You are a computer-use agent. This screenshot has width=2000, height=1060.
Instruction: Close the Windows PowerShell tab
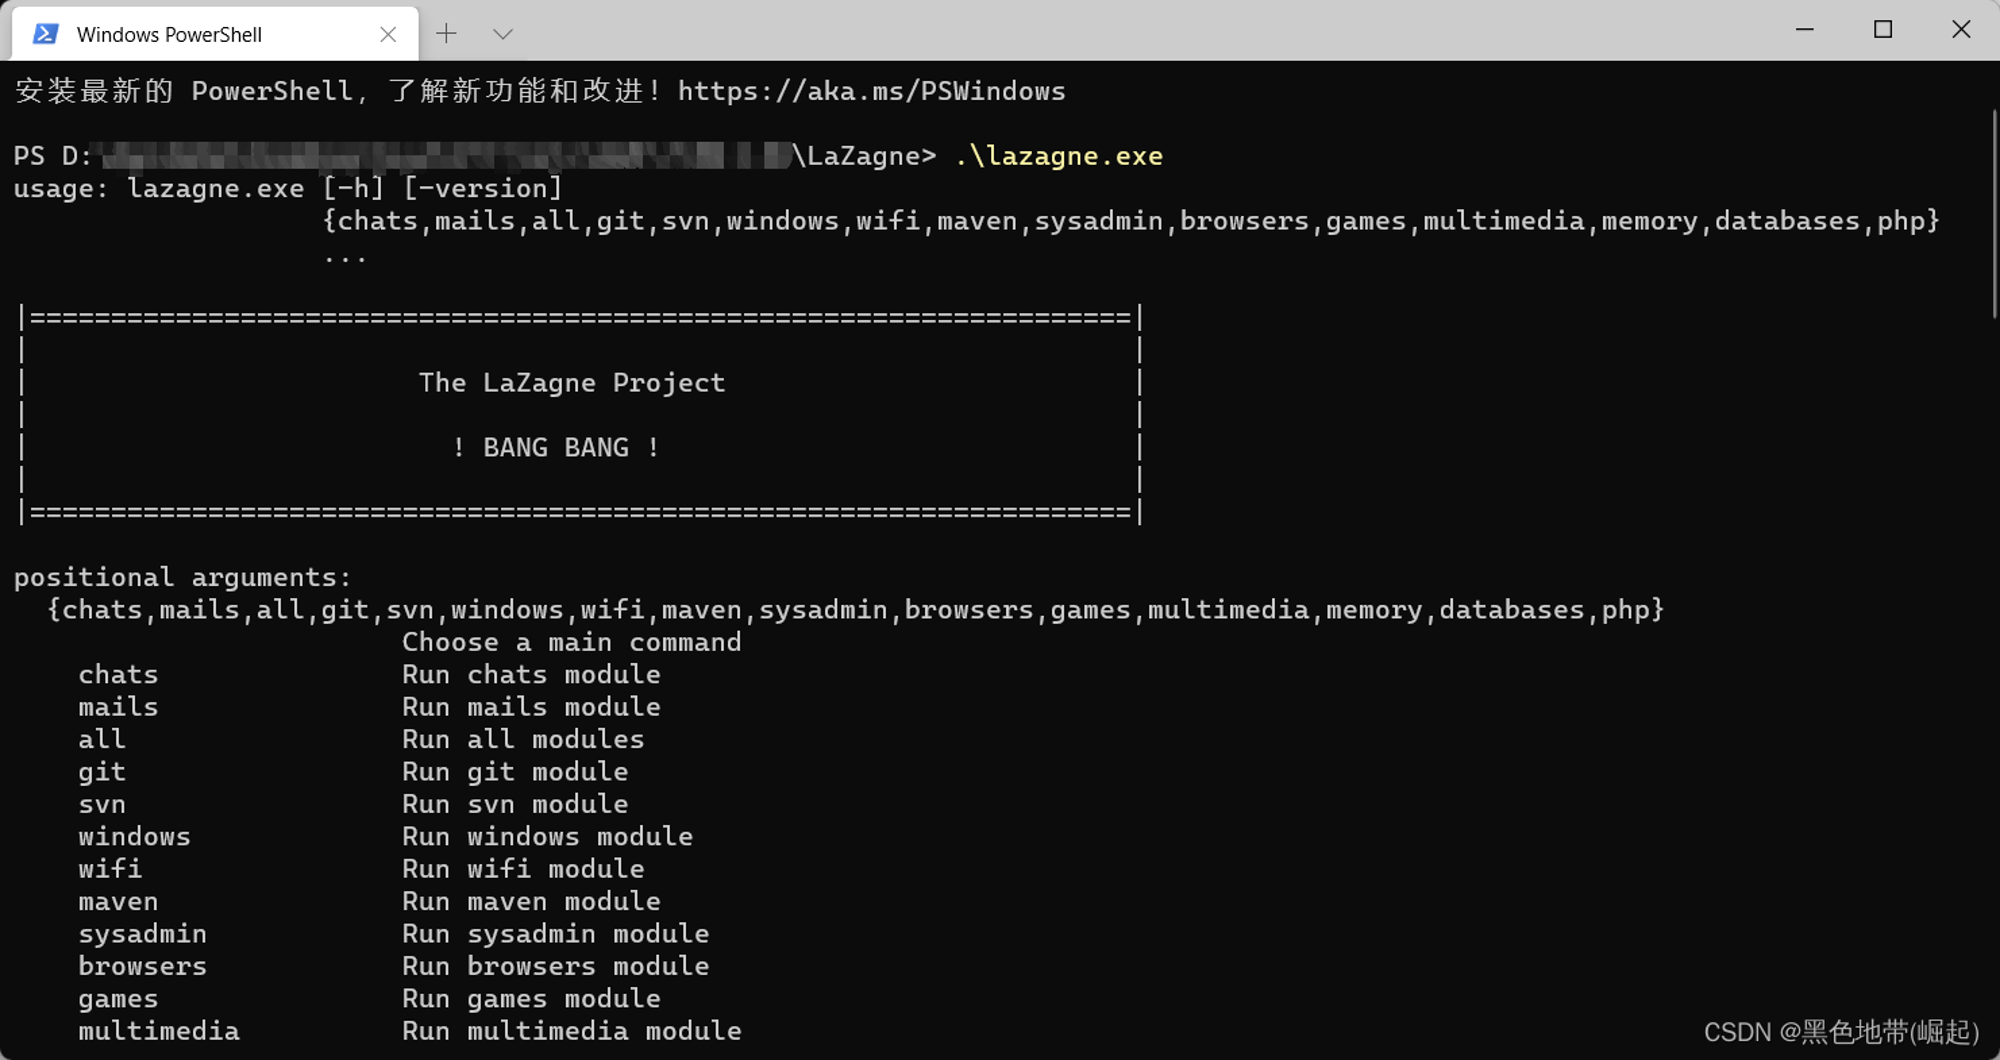point(388,35)
